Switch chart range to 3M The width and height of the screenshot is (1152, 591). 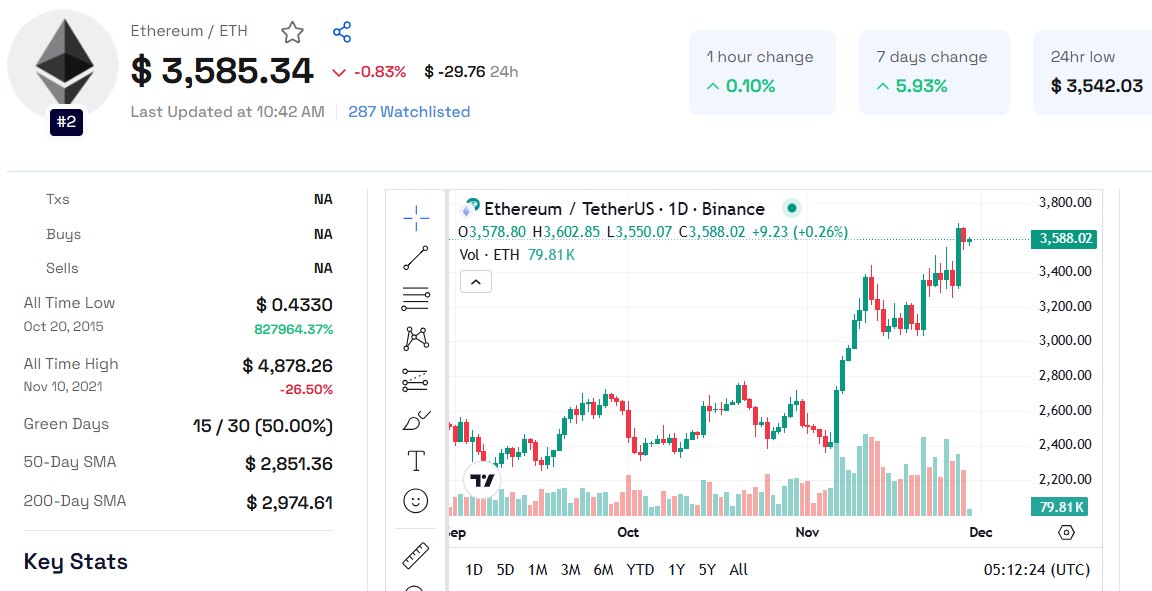click(x=571, y=570)
